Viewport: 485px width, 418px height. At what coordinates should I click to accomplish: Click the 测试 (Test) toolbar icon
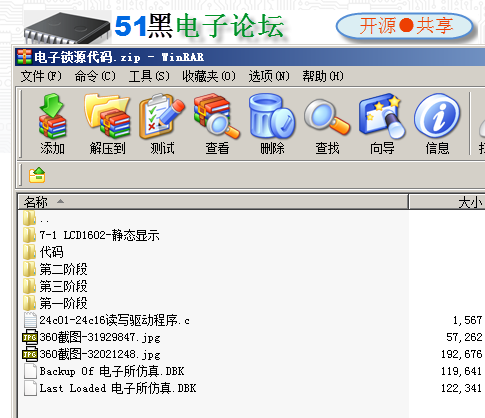pos(162,116)
